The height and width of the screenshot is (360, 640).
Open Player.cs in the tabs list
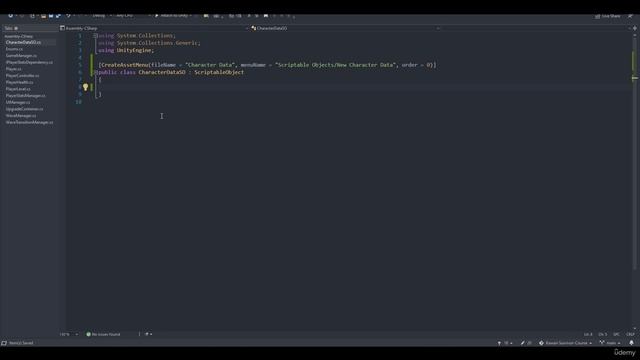point(13,69)
